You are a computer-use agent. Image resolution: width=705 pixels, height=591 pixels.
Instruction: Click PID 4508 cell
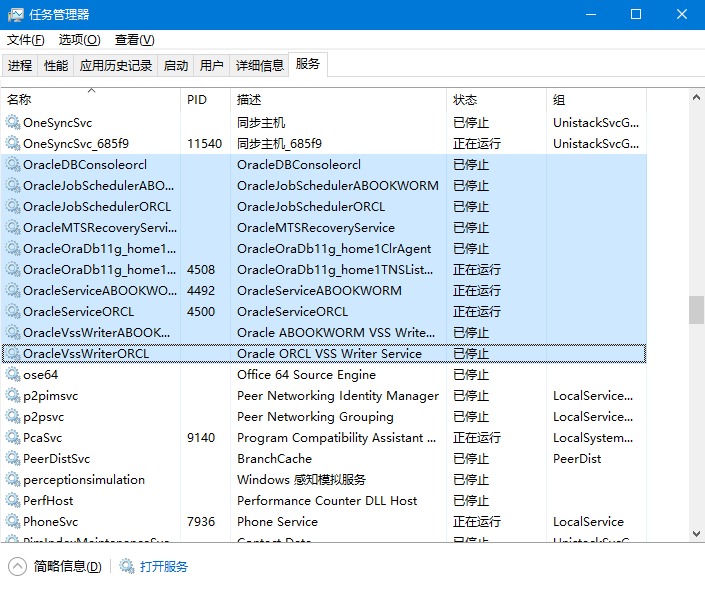pyautogui.click(x=201, y=269)
